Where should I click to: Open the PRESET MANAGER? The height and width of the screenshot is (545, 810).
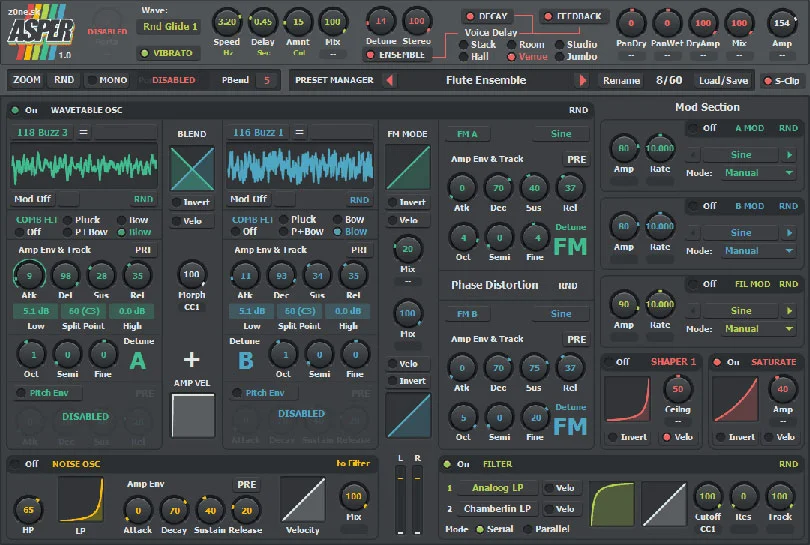[x=335, y=80]
